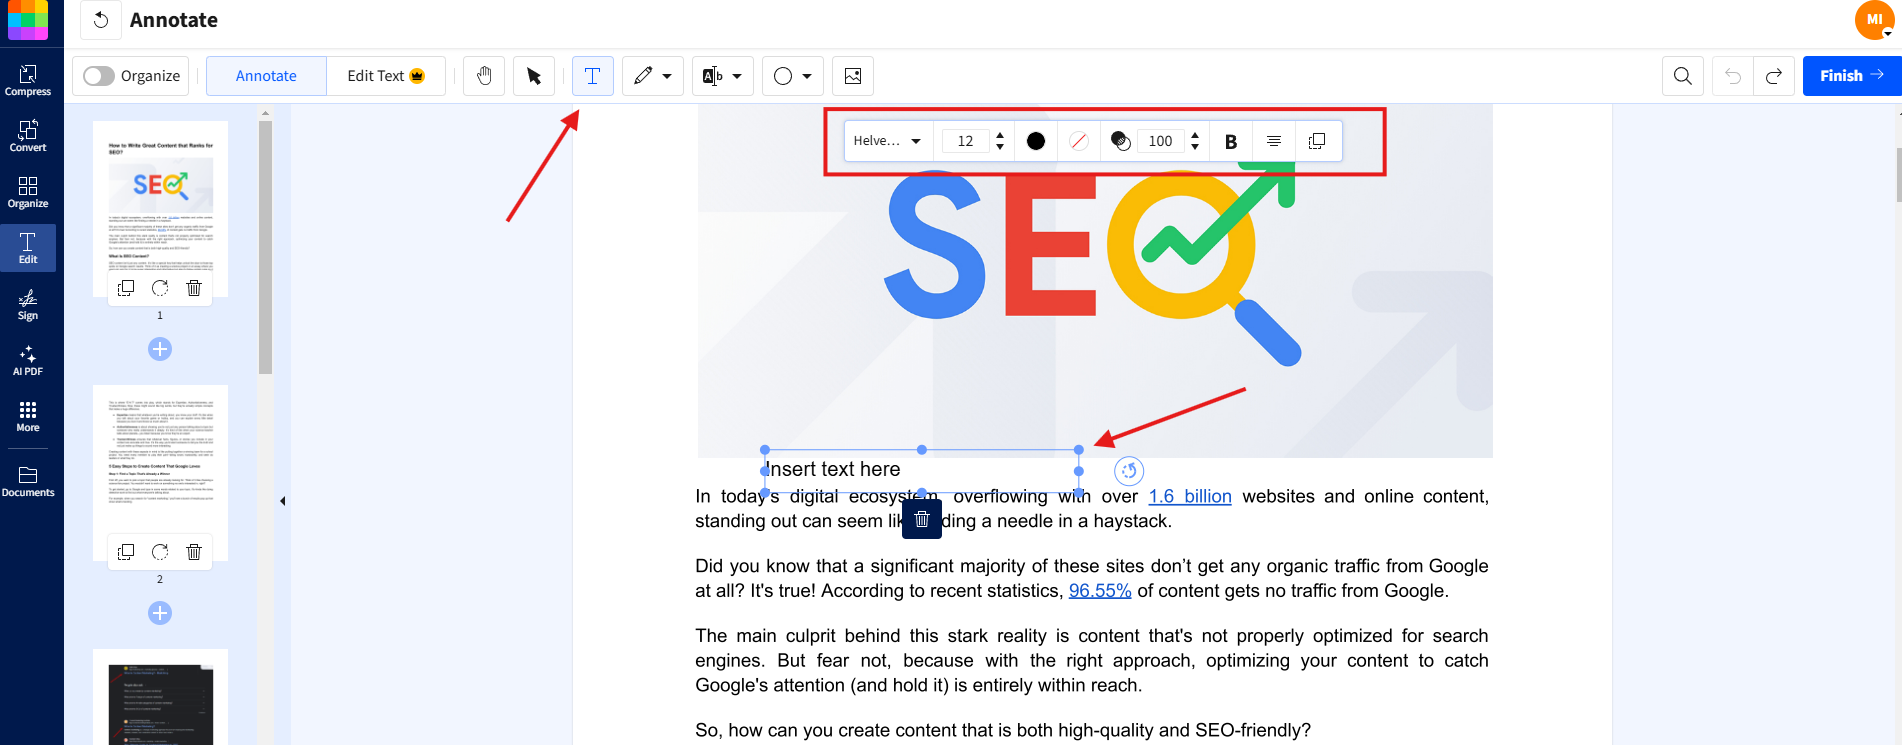1902x745 pixels.
Task: Select the pointer selection tool
Action: [534, 76]
